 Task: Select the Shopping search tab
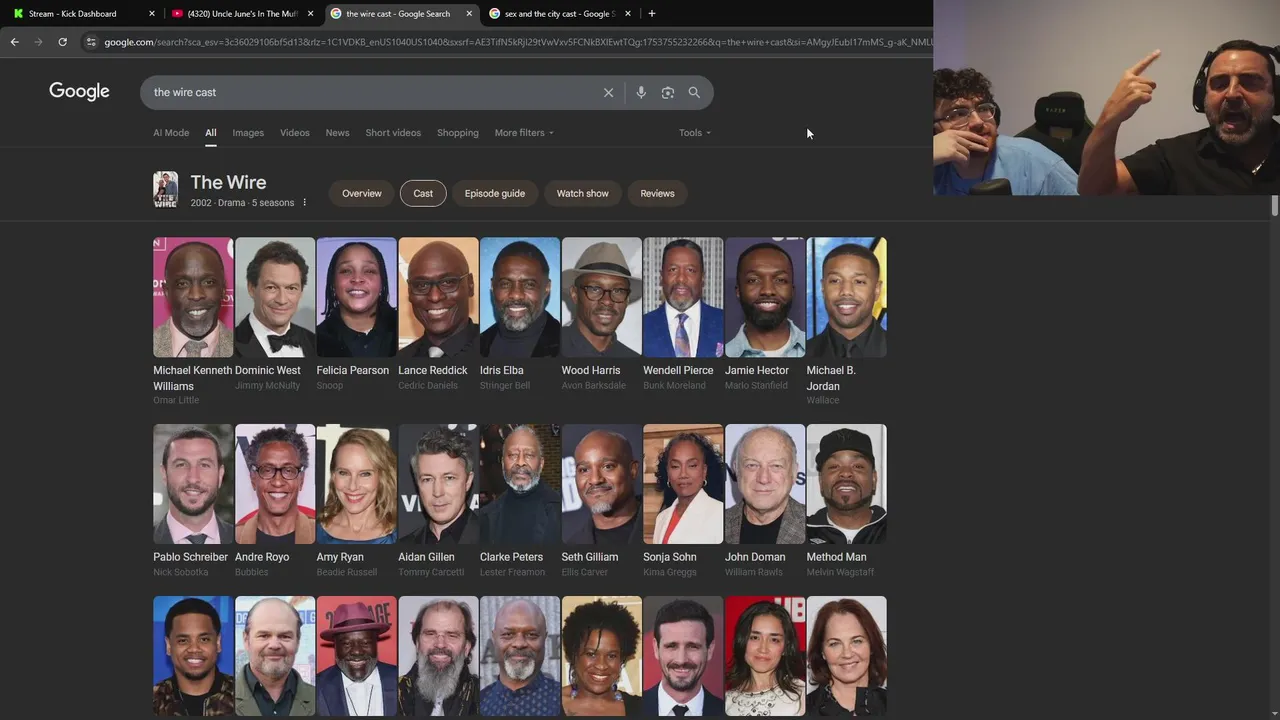coord(458,133)
